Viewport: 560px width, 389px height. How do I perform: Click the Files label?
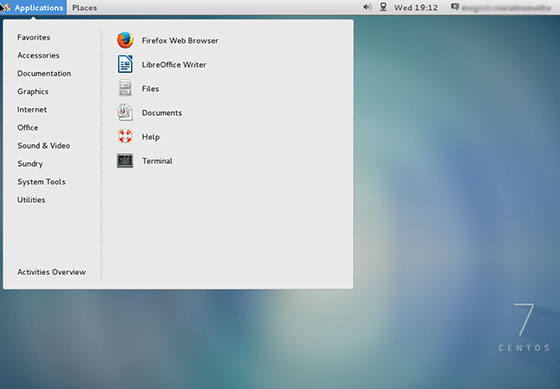click(x=150, y=89)
